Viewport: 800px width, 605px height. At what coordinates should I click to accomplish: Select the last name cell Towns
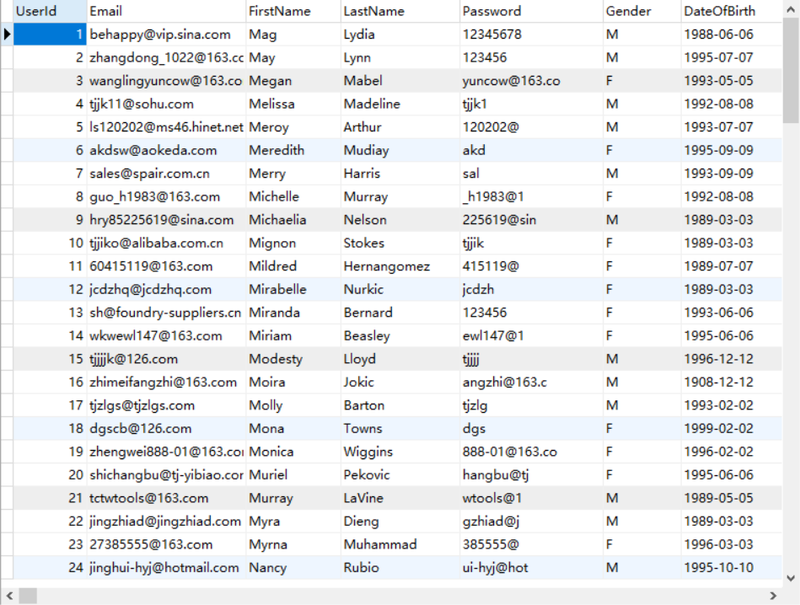point(400,428)
